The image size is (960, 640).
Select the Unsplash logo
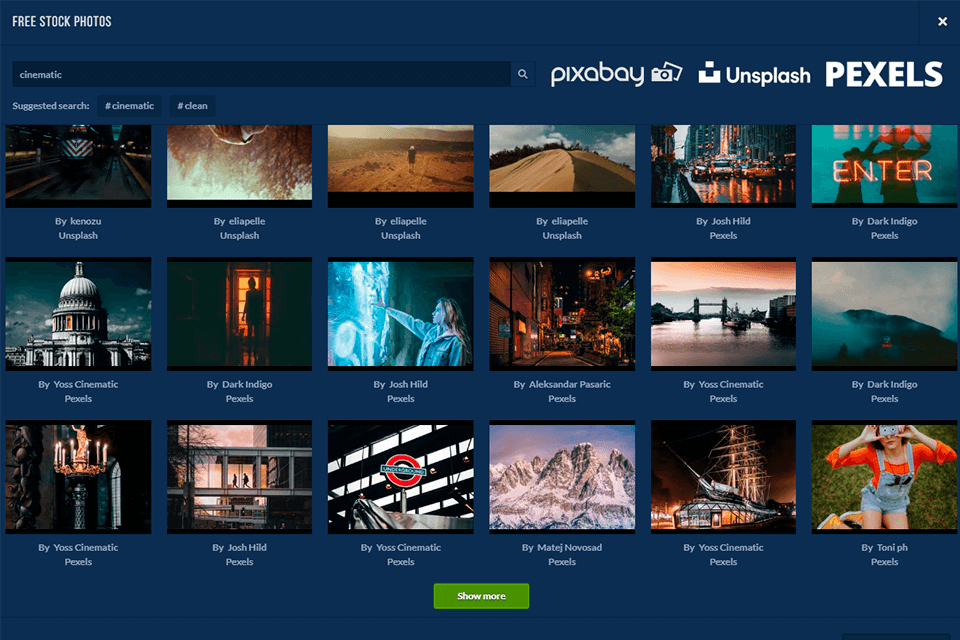click(755, 72)
